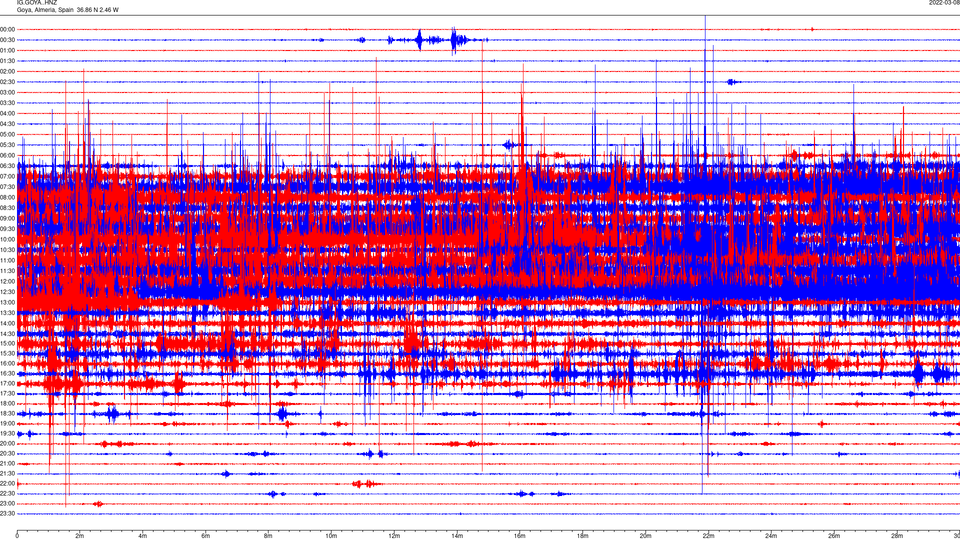Image resolution: width=960 pixels, height=540 pixels.
Task: Select the 20:00 time label
Action: (7, 443)
